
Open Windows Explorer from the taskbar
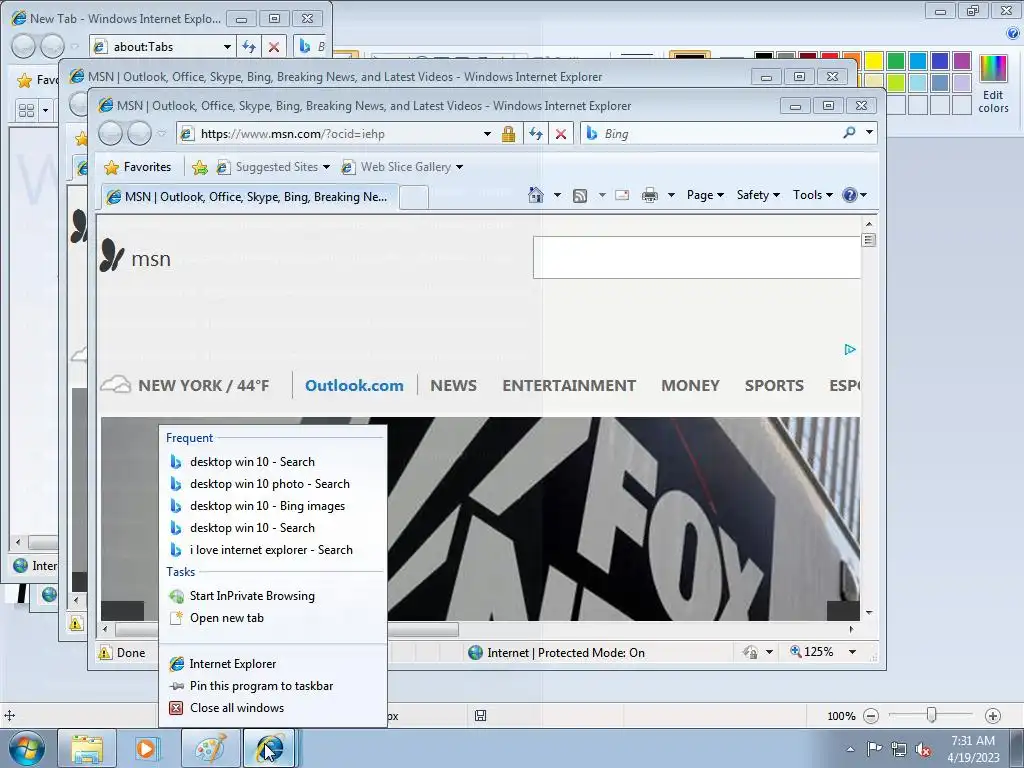tap(87, 748)
